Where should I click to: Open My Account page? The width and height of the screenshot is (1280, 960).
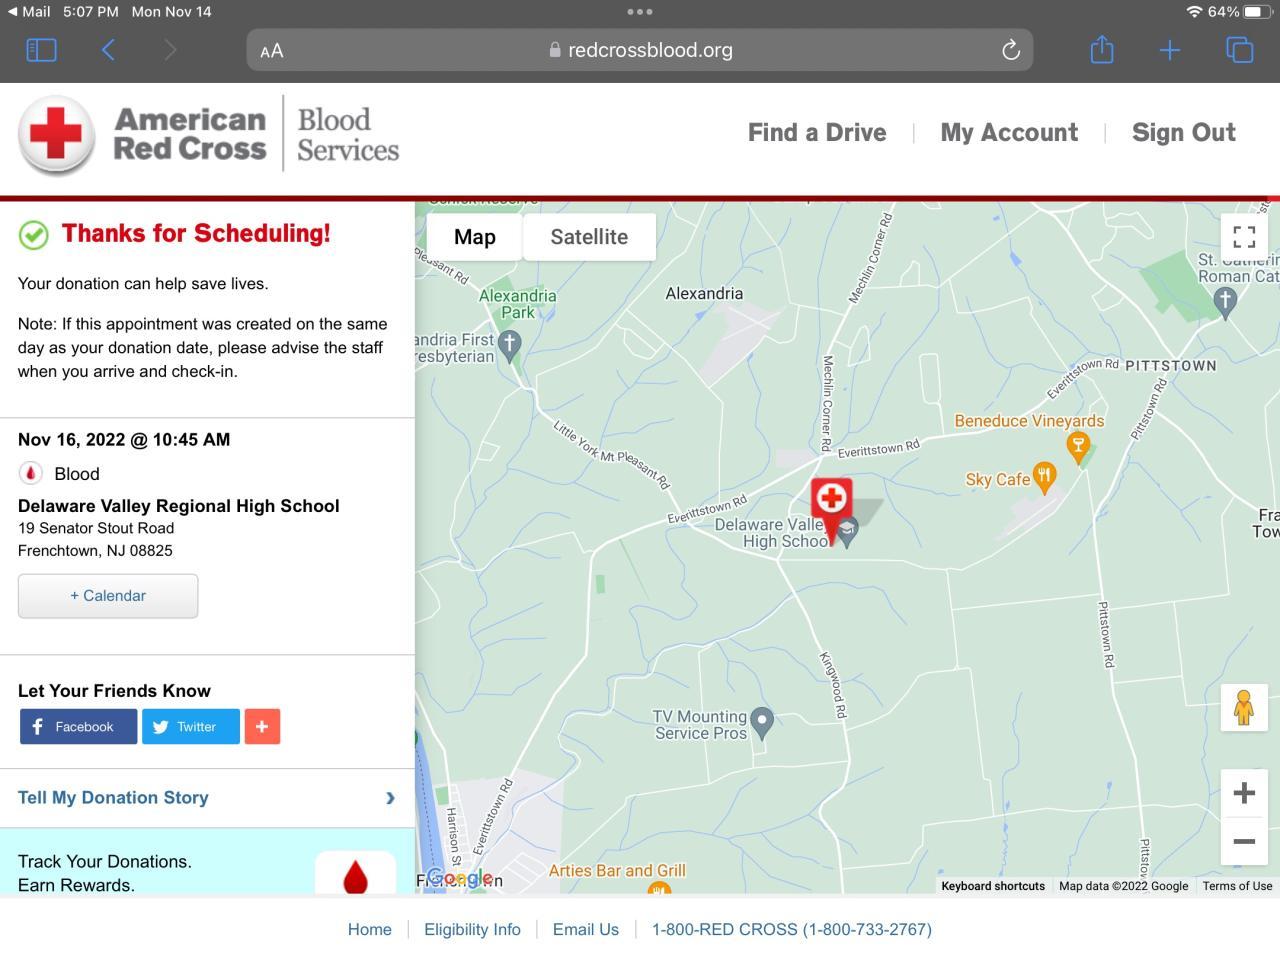(x=1009, y=133)
